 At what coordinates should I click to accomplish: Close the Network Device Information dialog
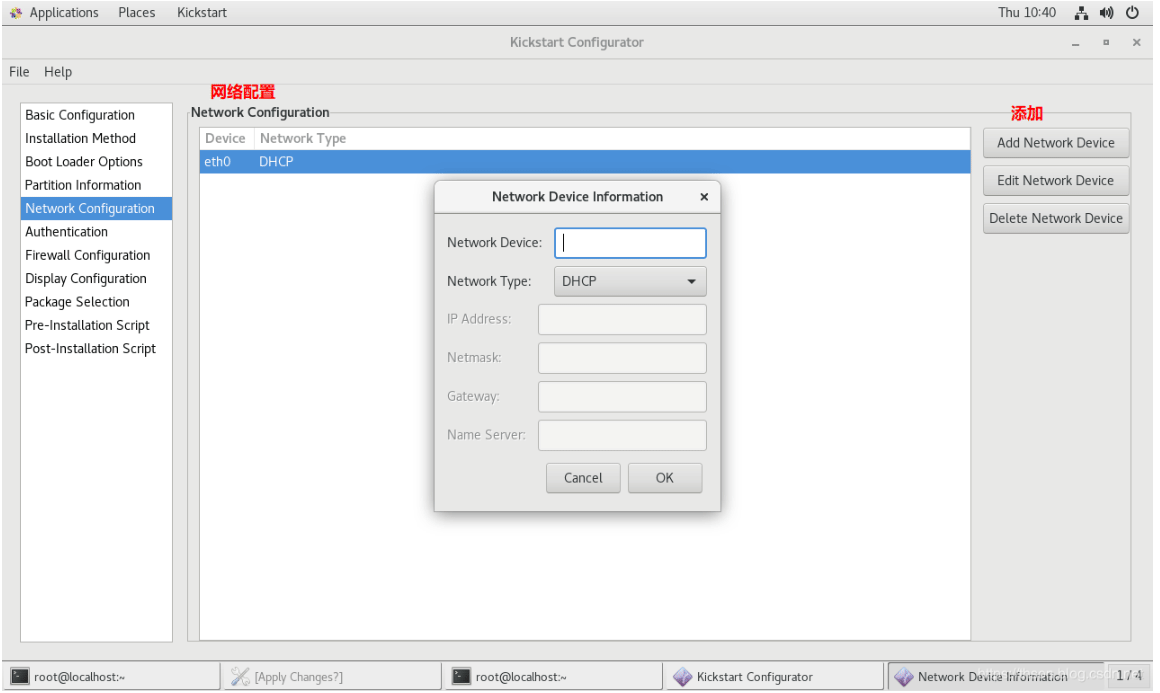point(704,197)
